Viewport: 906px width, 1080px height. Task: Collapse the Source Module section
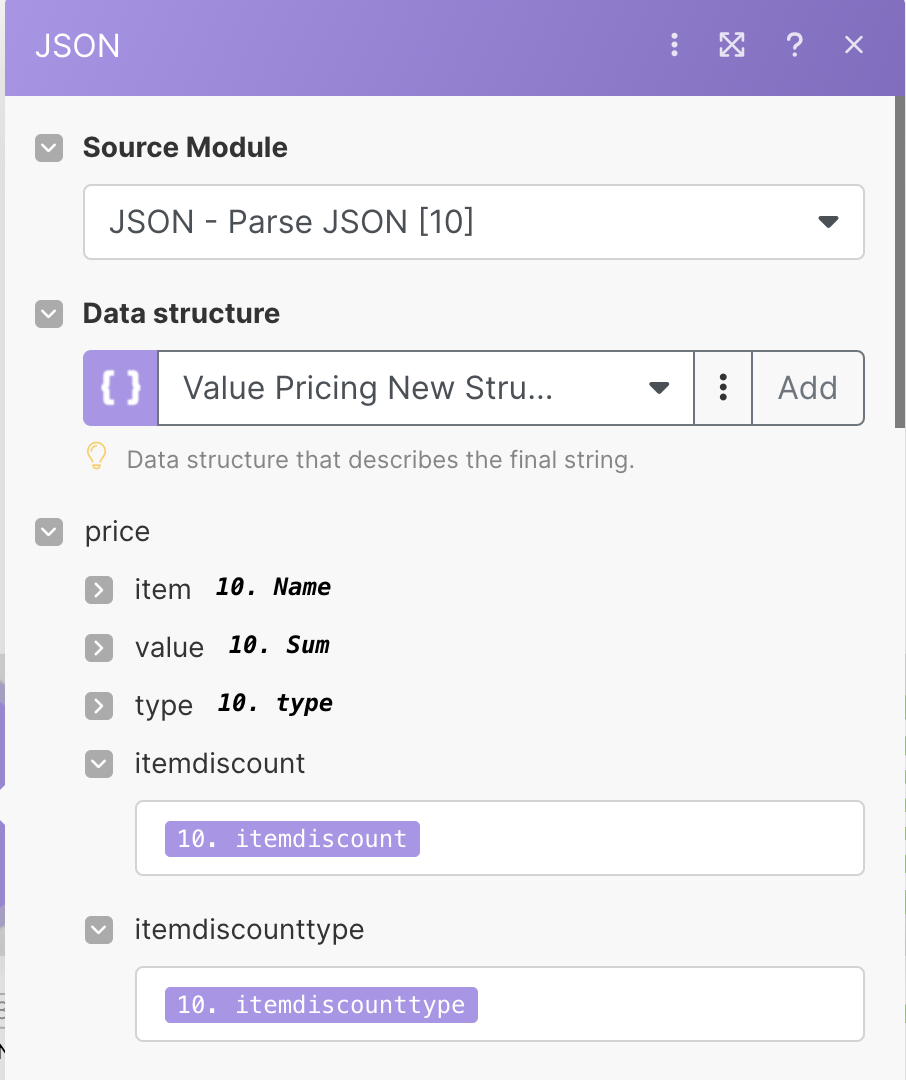[49, 148]
